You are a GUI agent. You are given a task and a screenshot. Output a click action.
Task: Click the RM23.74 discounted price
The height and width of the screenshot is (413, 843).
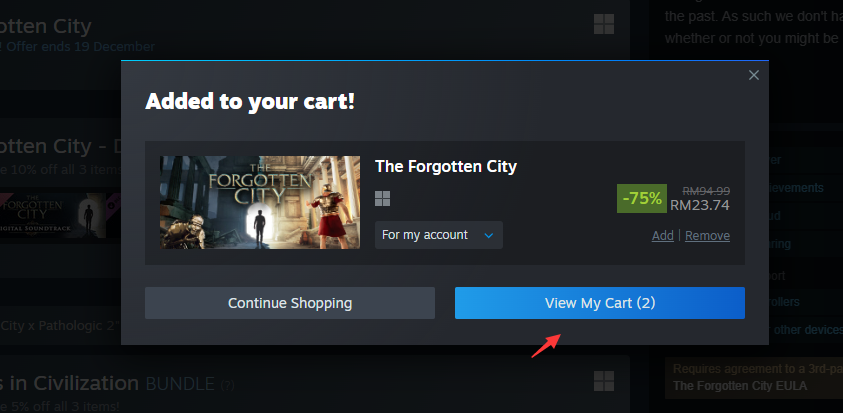coord(700,206)
